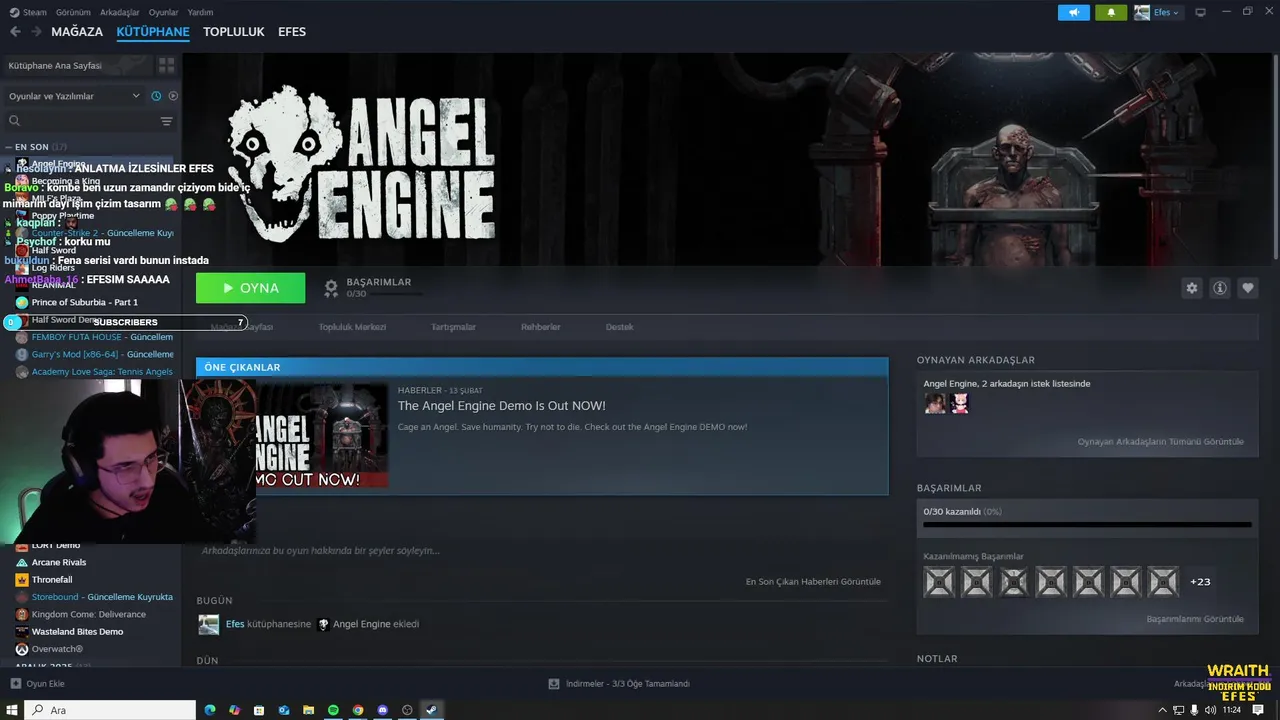
Task: Expand the Oyunlar ve Yazılımlar dropdown
Action: tap(75, 96)
